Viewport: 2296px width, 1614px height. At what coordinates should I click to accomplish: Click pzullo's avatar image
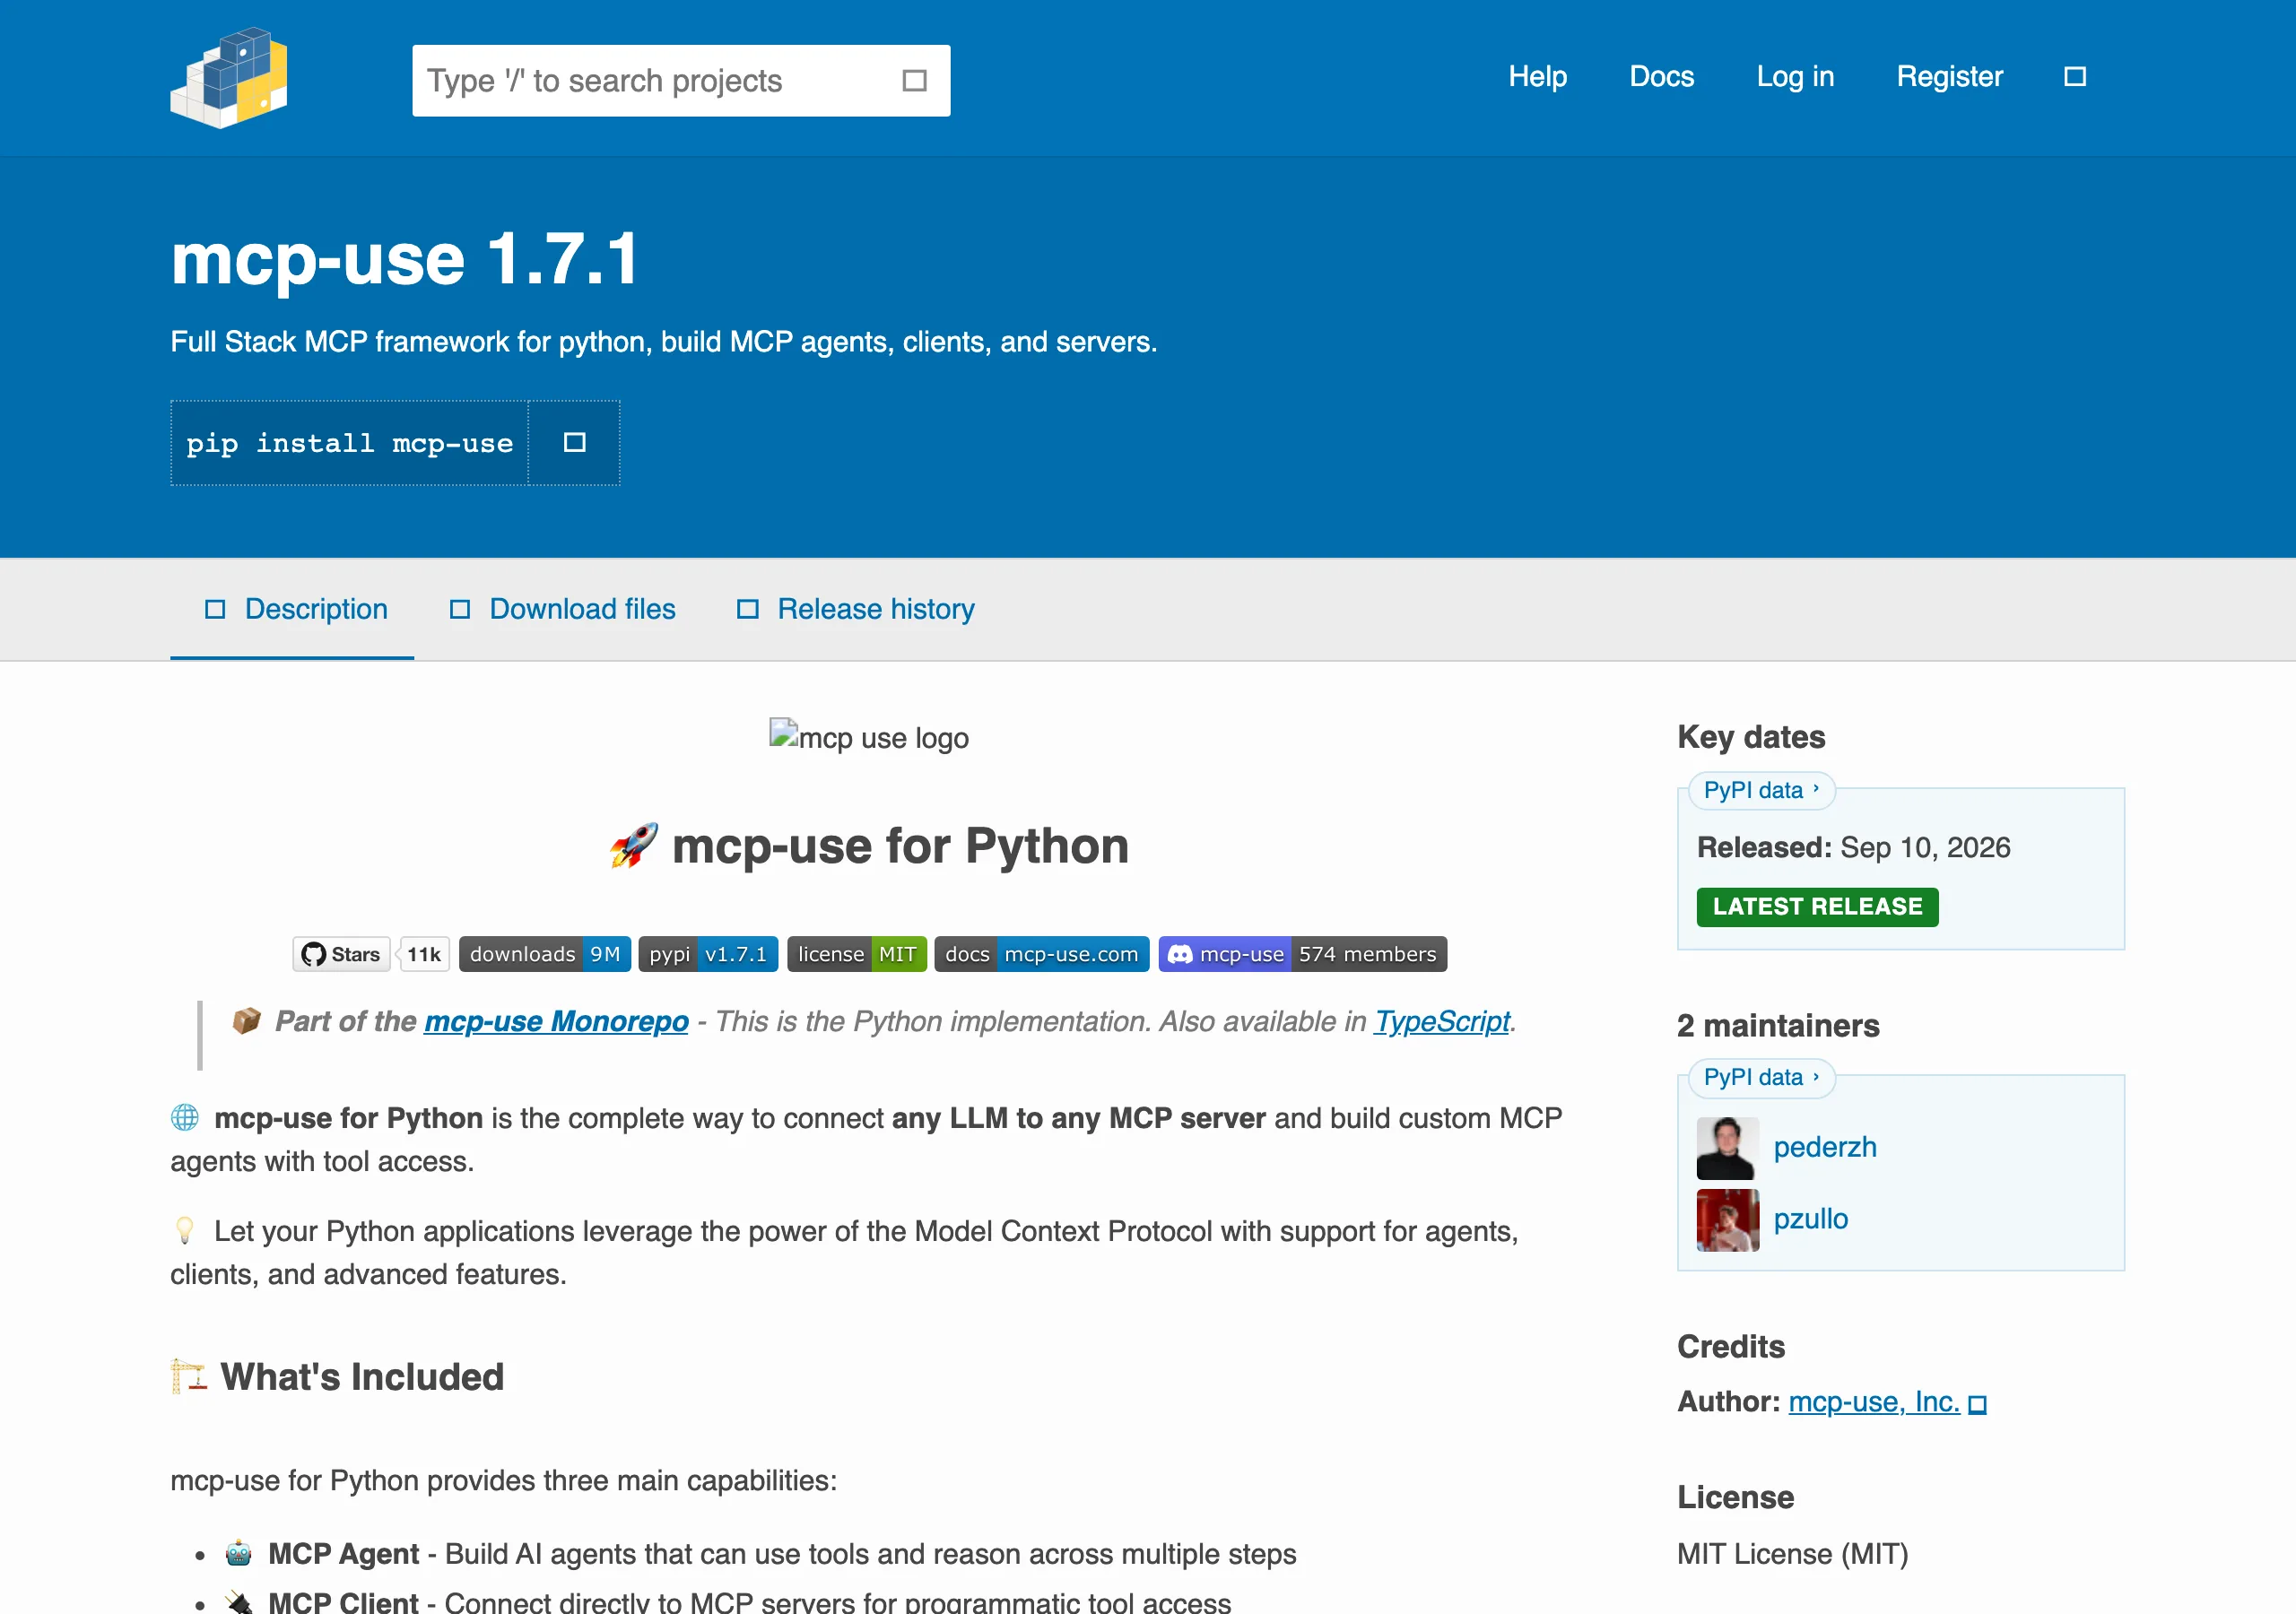click(x=1728, y=1220)
